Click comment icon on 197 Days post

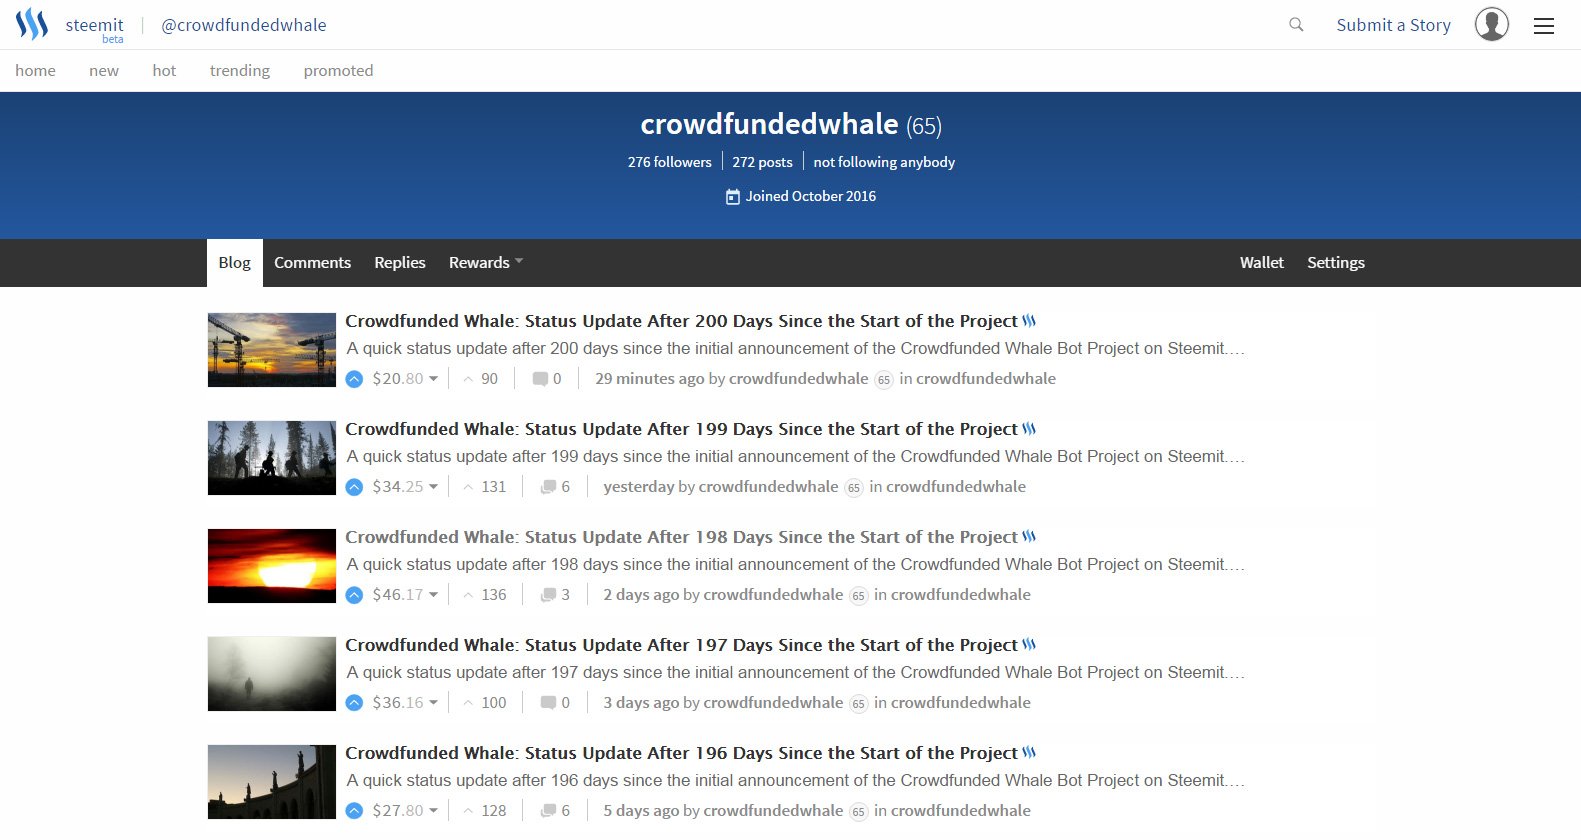click(548, 703)
